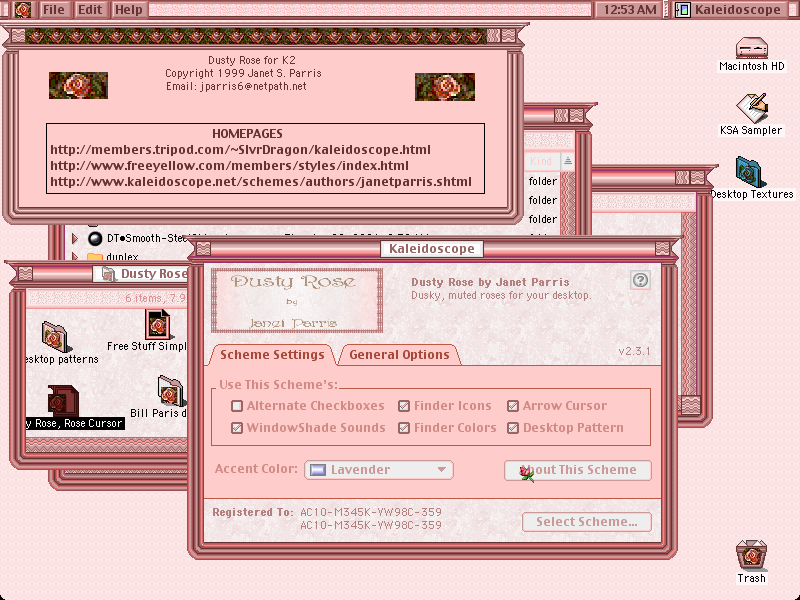Click the Kaleidoscope window close box
Screen dimensions: 800x600
[x=203, y=248]
